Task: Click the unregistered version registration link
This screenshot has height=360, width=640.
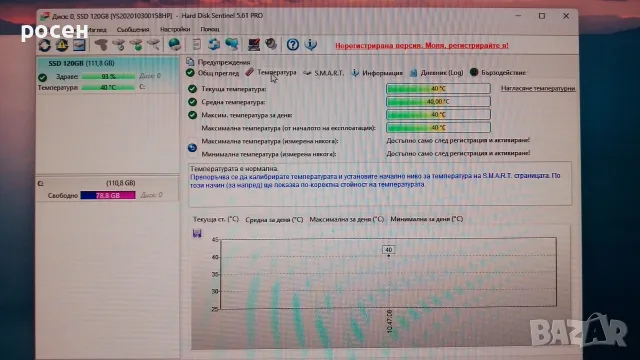Action: 422,45
